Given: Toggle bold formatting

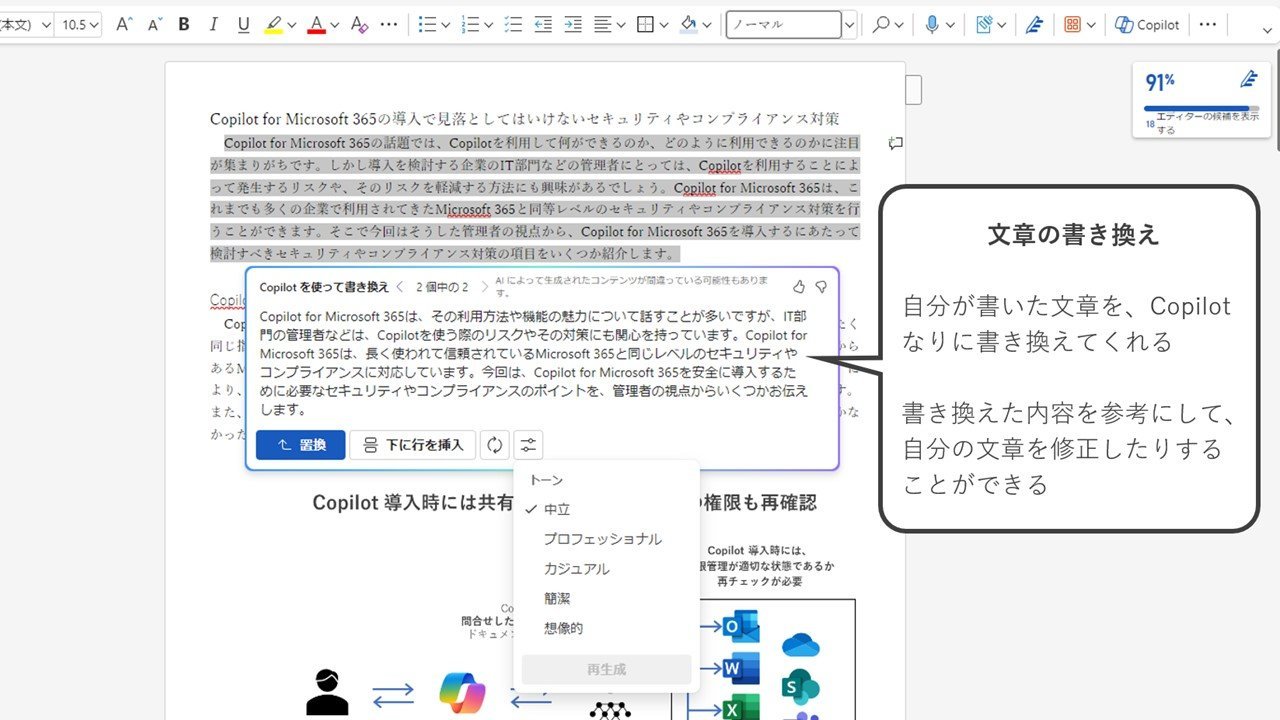Looking at the screenshot, I should click(x=184, y=24).
